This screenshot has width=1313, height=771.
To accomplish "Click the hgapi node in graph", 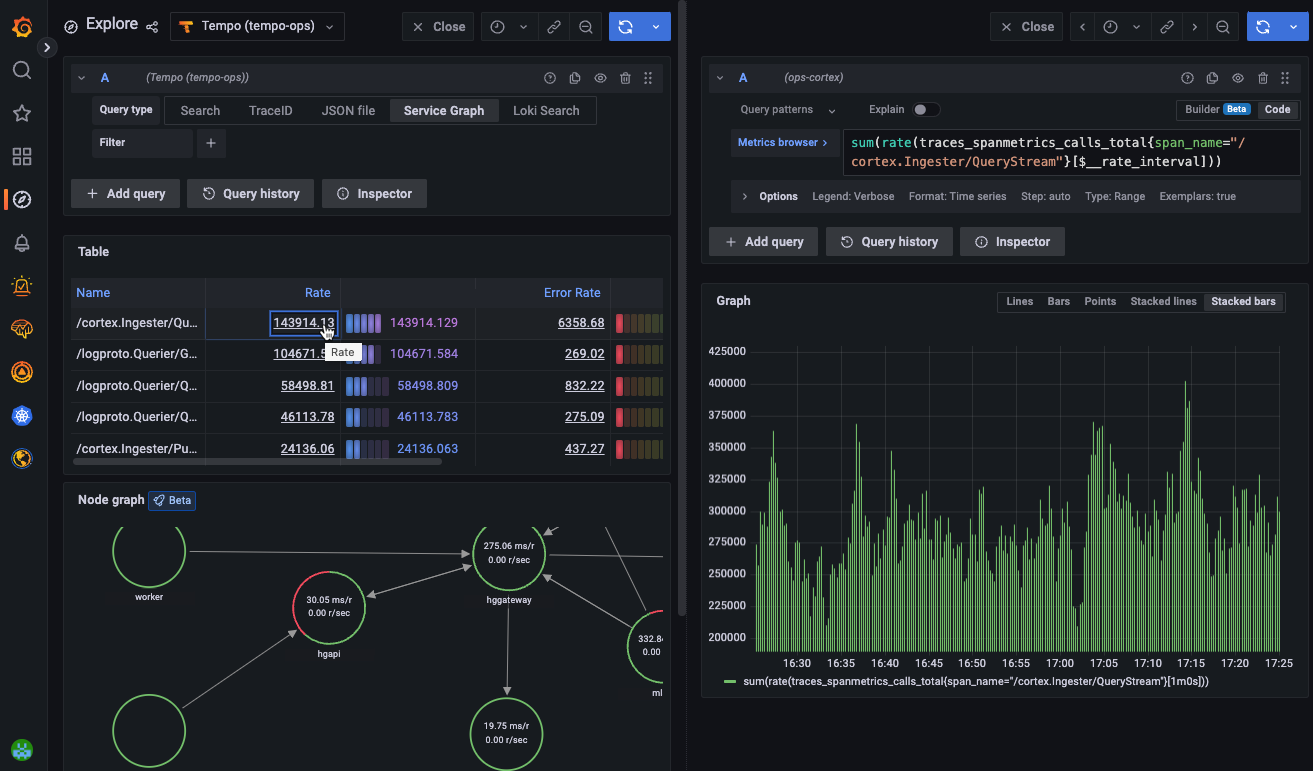I will tap(329, 606).
